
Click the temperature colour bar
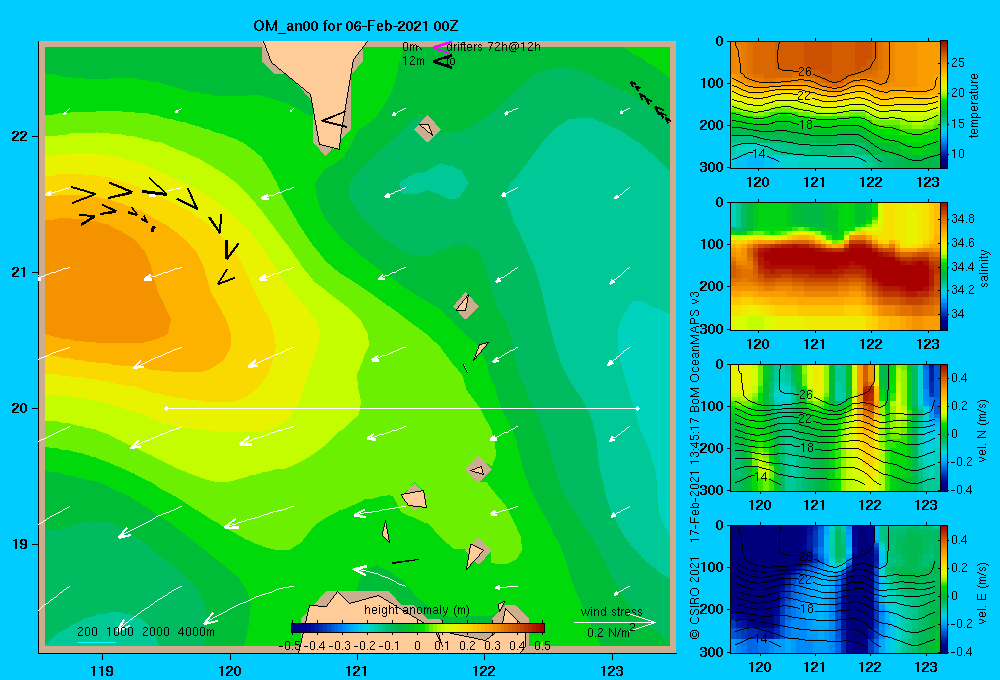944,105
